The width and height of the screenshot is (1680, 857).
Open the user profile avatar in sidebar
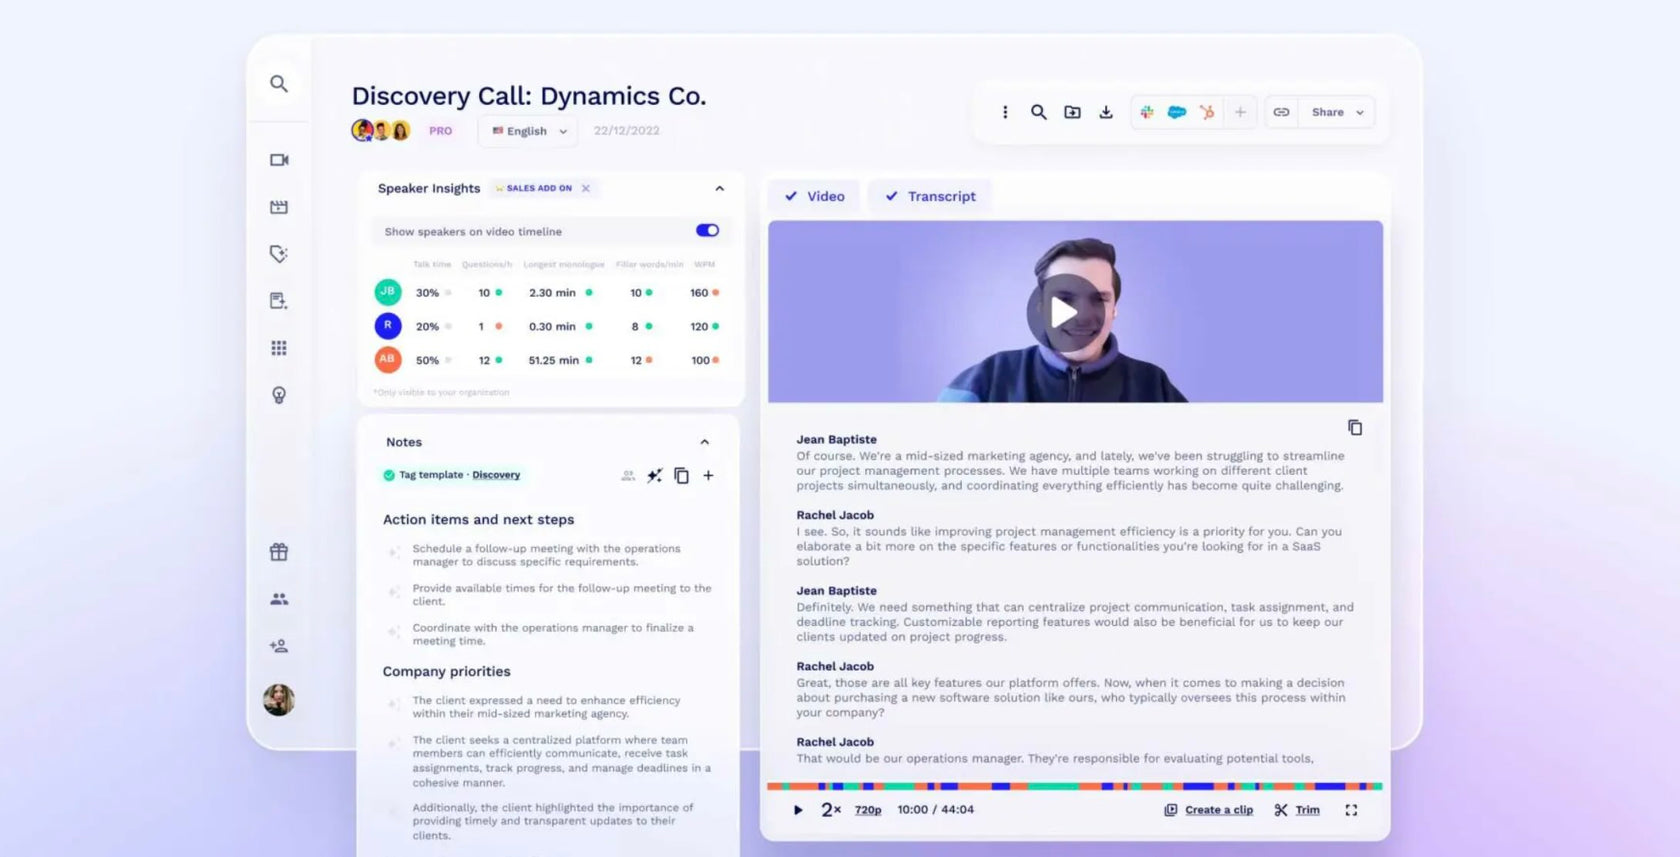pos(279,700)
